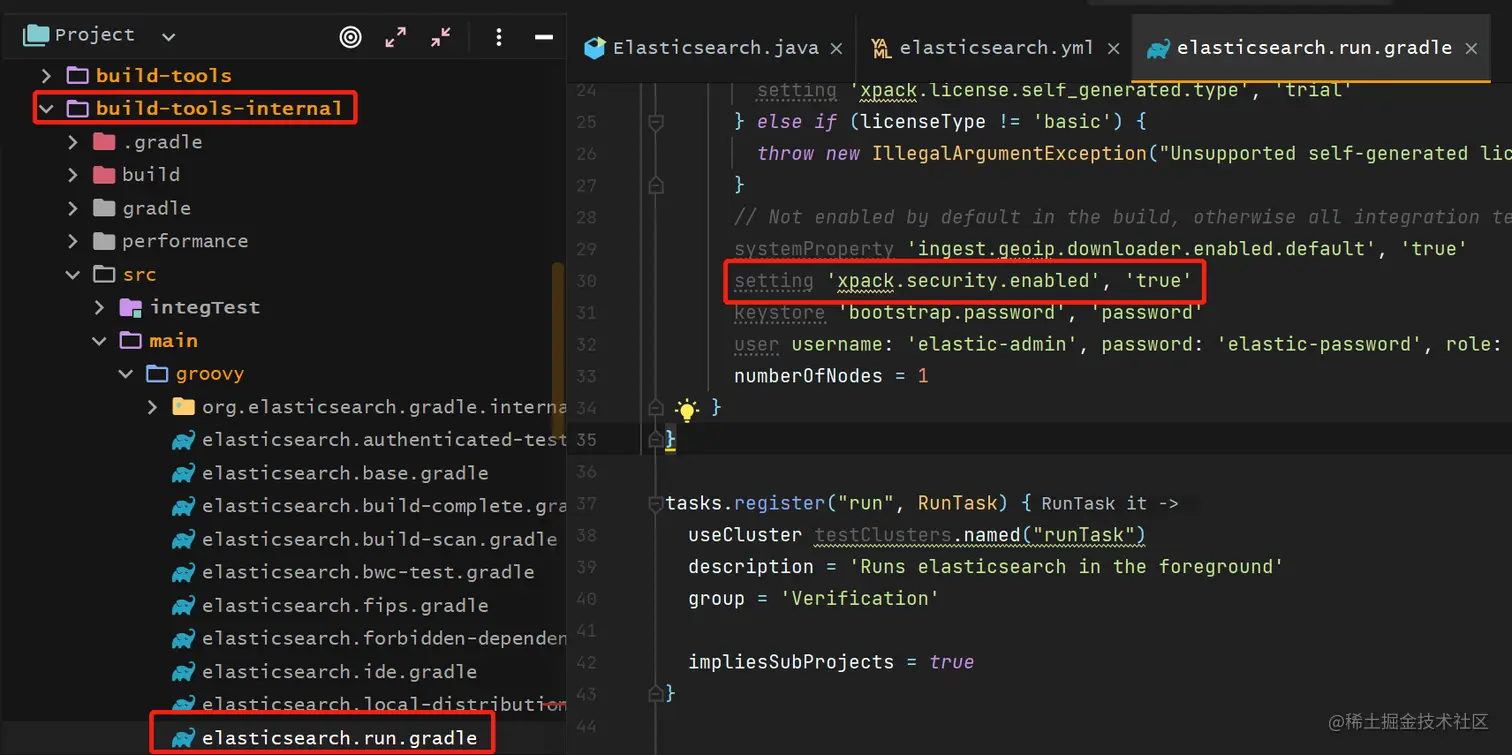Select elasticsearch.forbidden-dependen file in tree
1512x755 pixels.
(x=384, y=638)
